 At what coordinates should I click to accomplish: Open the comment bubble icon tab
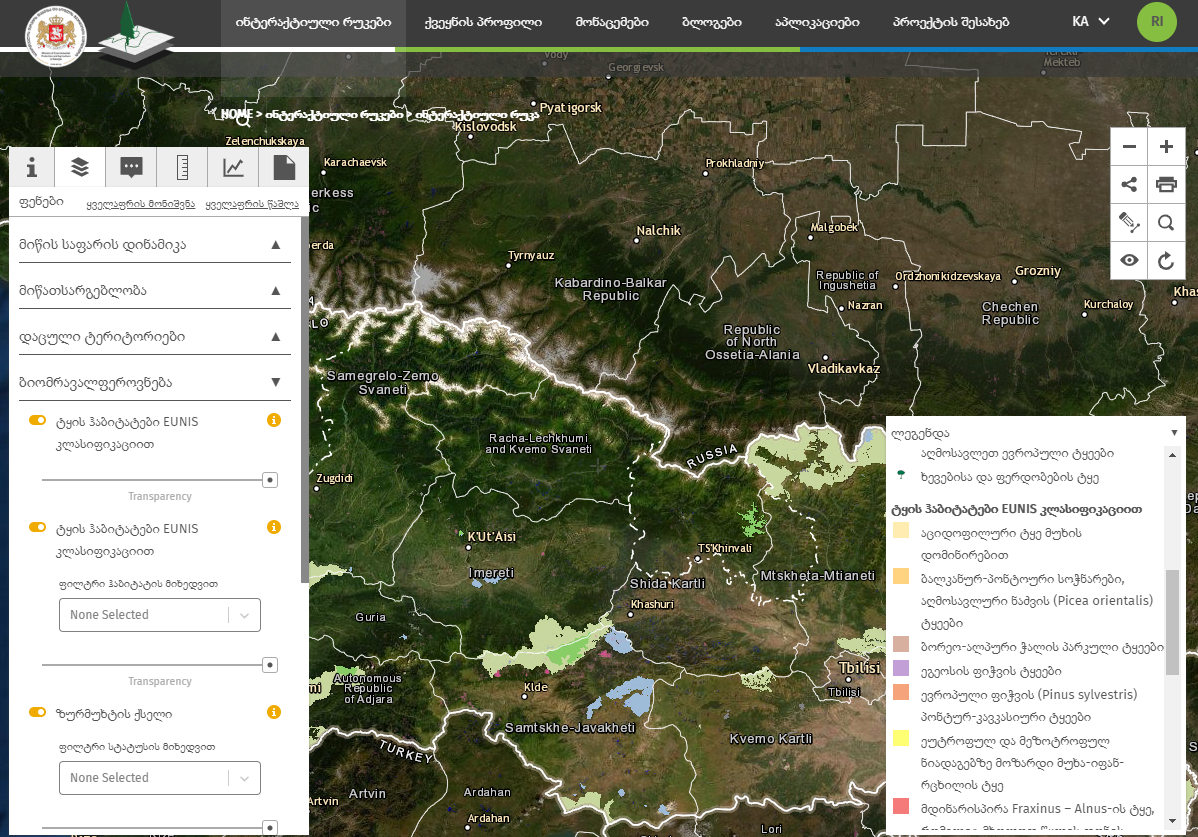click(131, 167)
